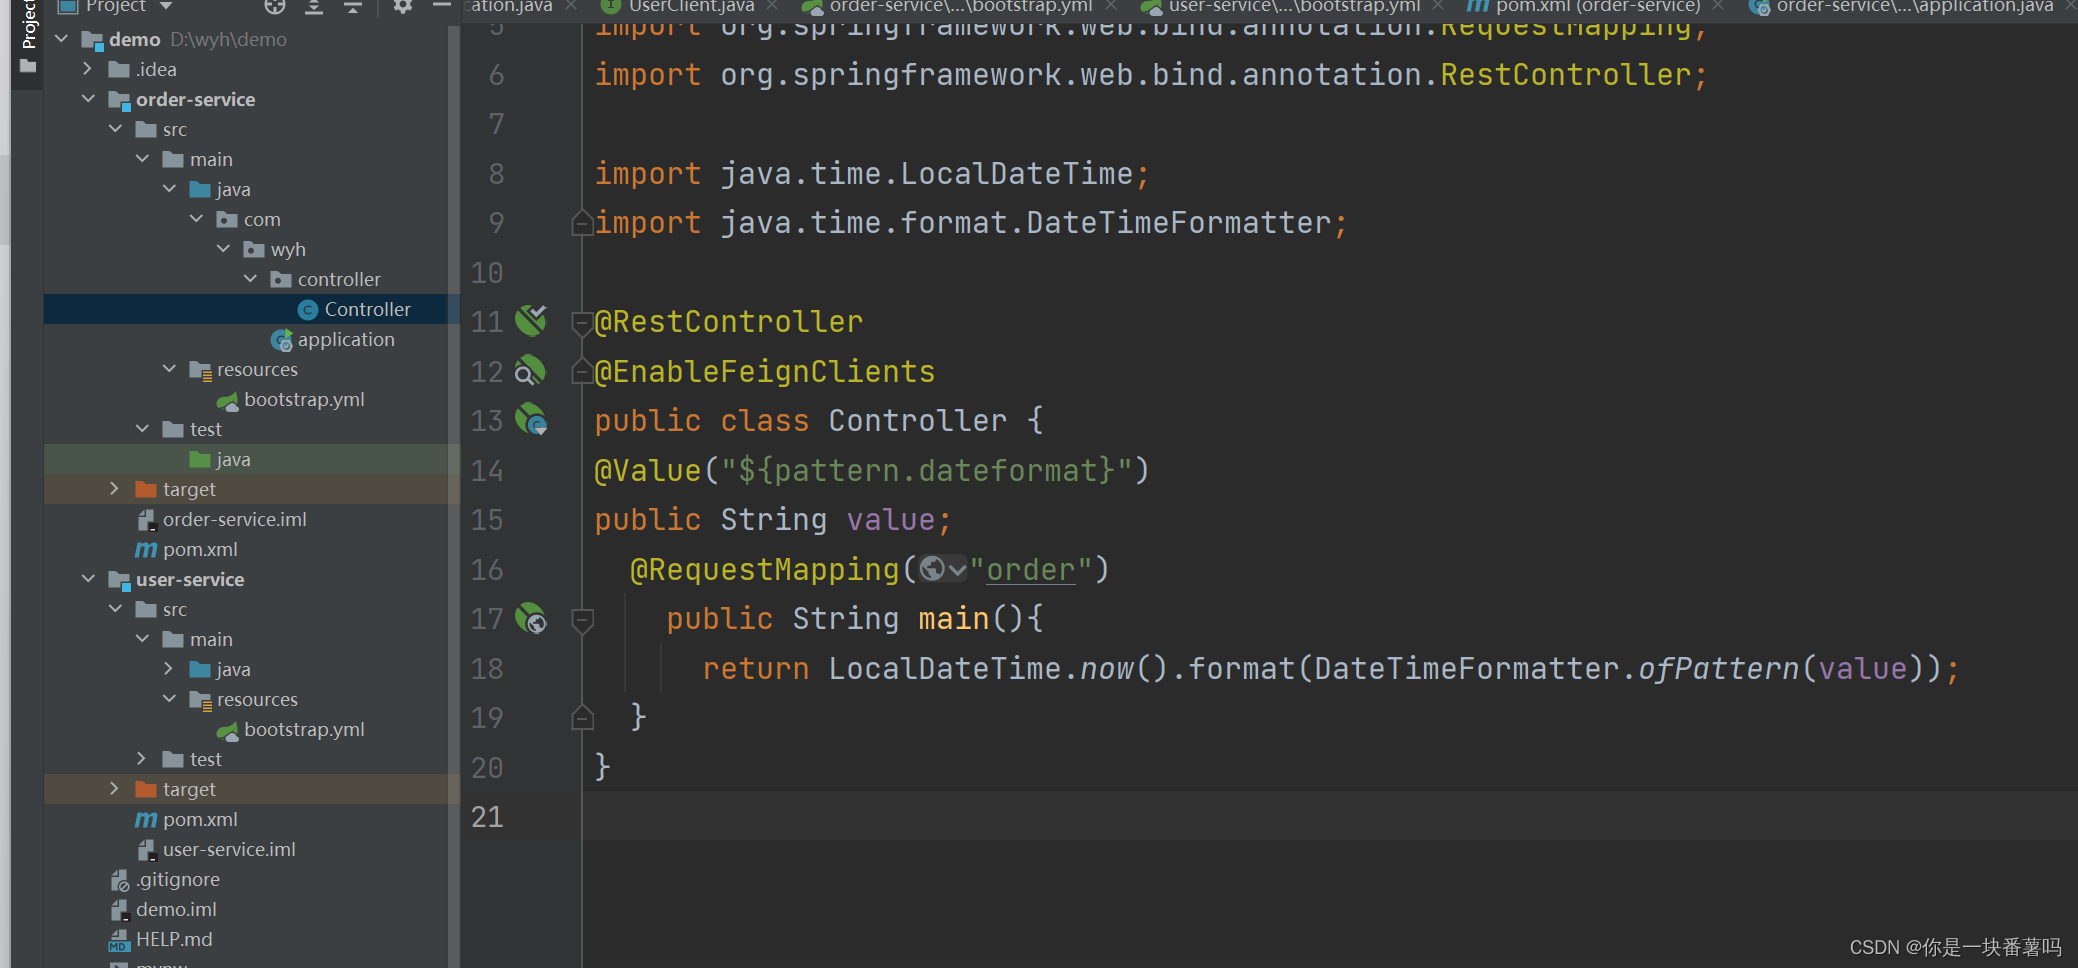2078x968 pixels.
Task: Click the ofPattern method call
Action: click(x=1718, y=669)
